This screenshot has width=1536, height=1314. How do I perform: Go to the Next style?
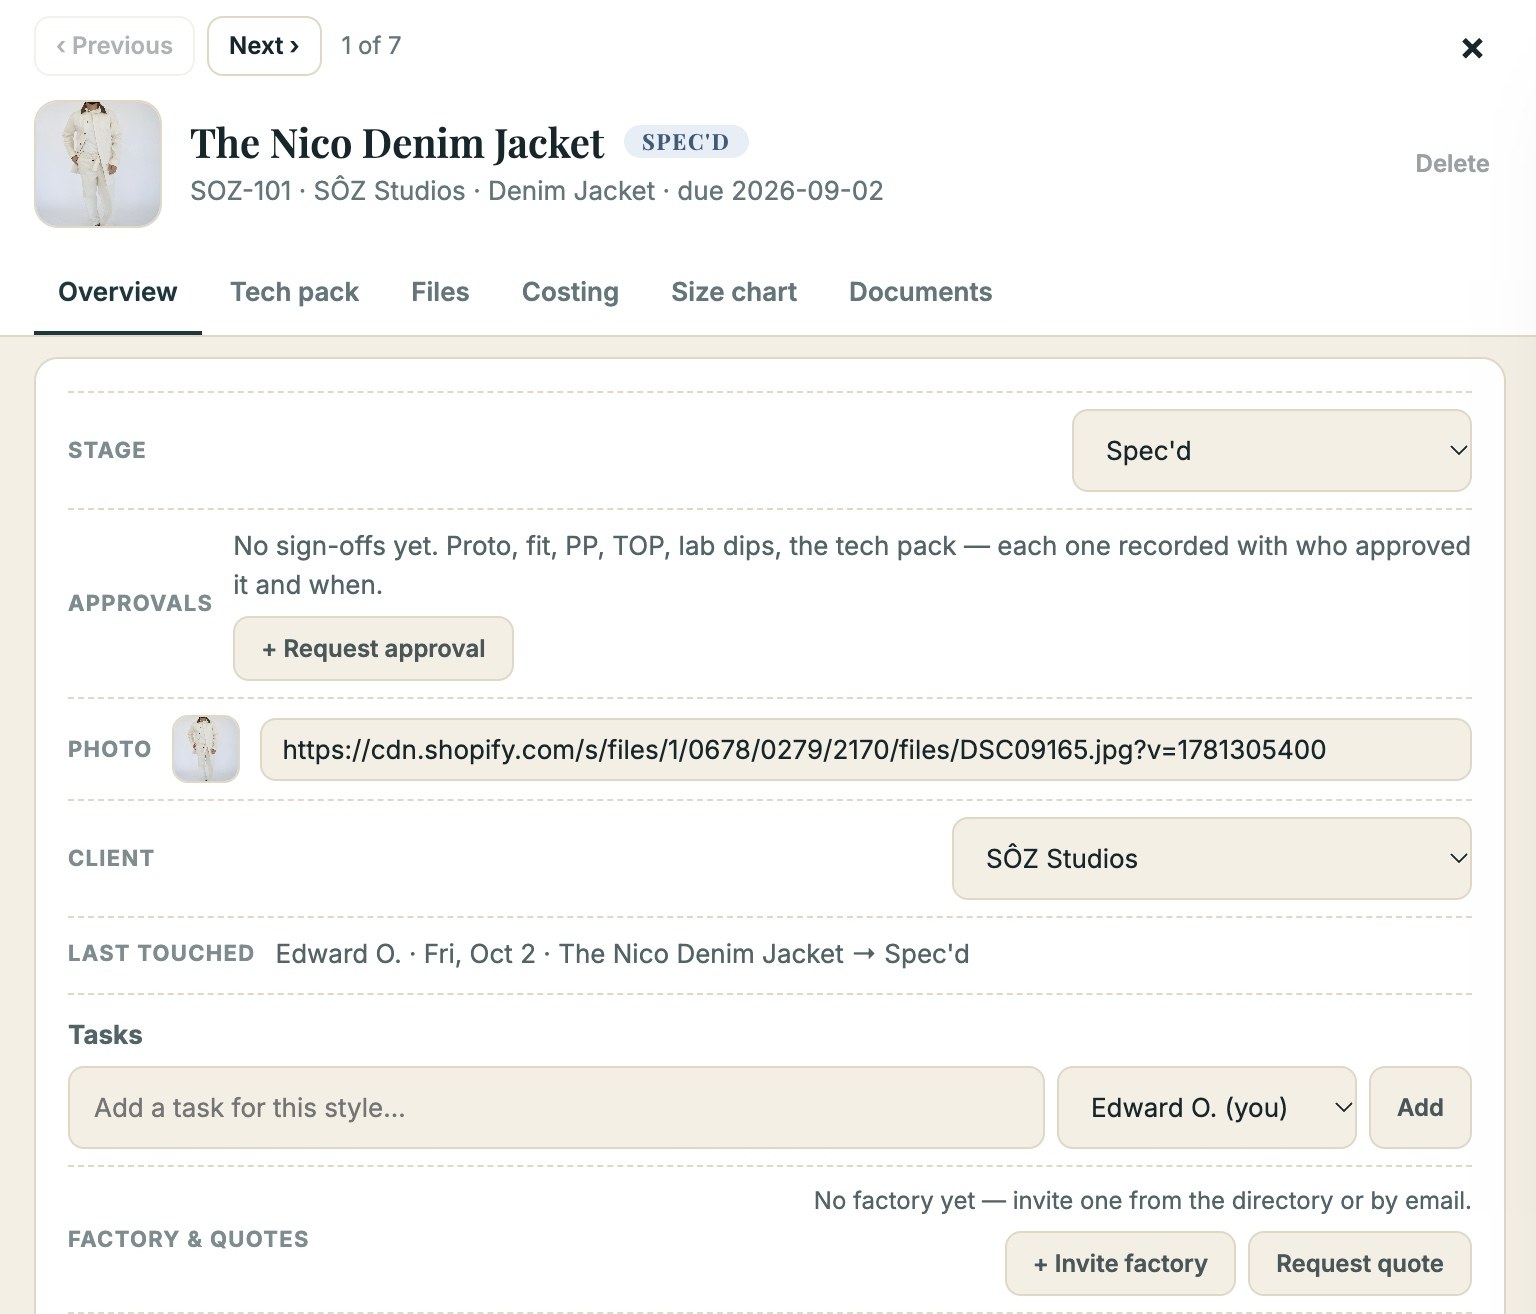click(264, 46)
